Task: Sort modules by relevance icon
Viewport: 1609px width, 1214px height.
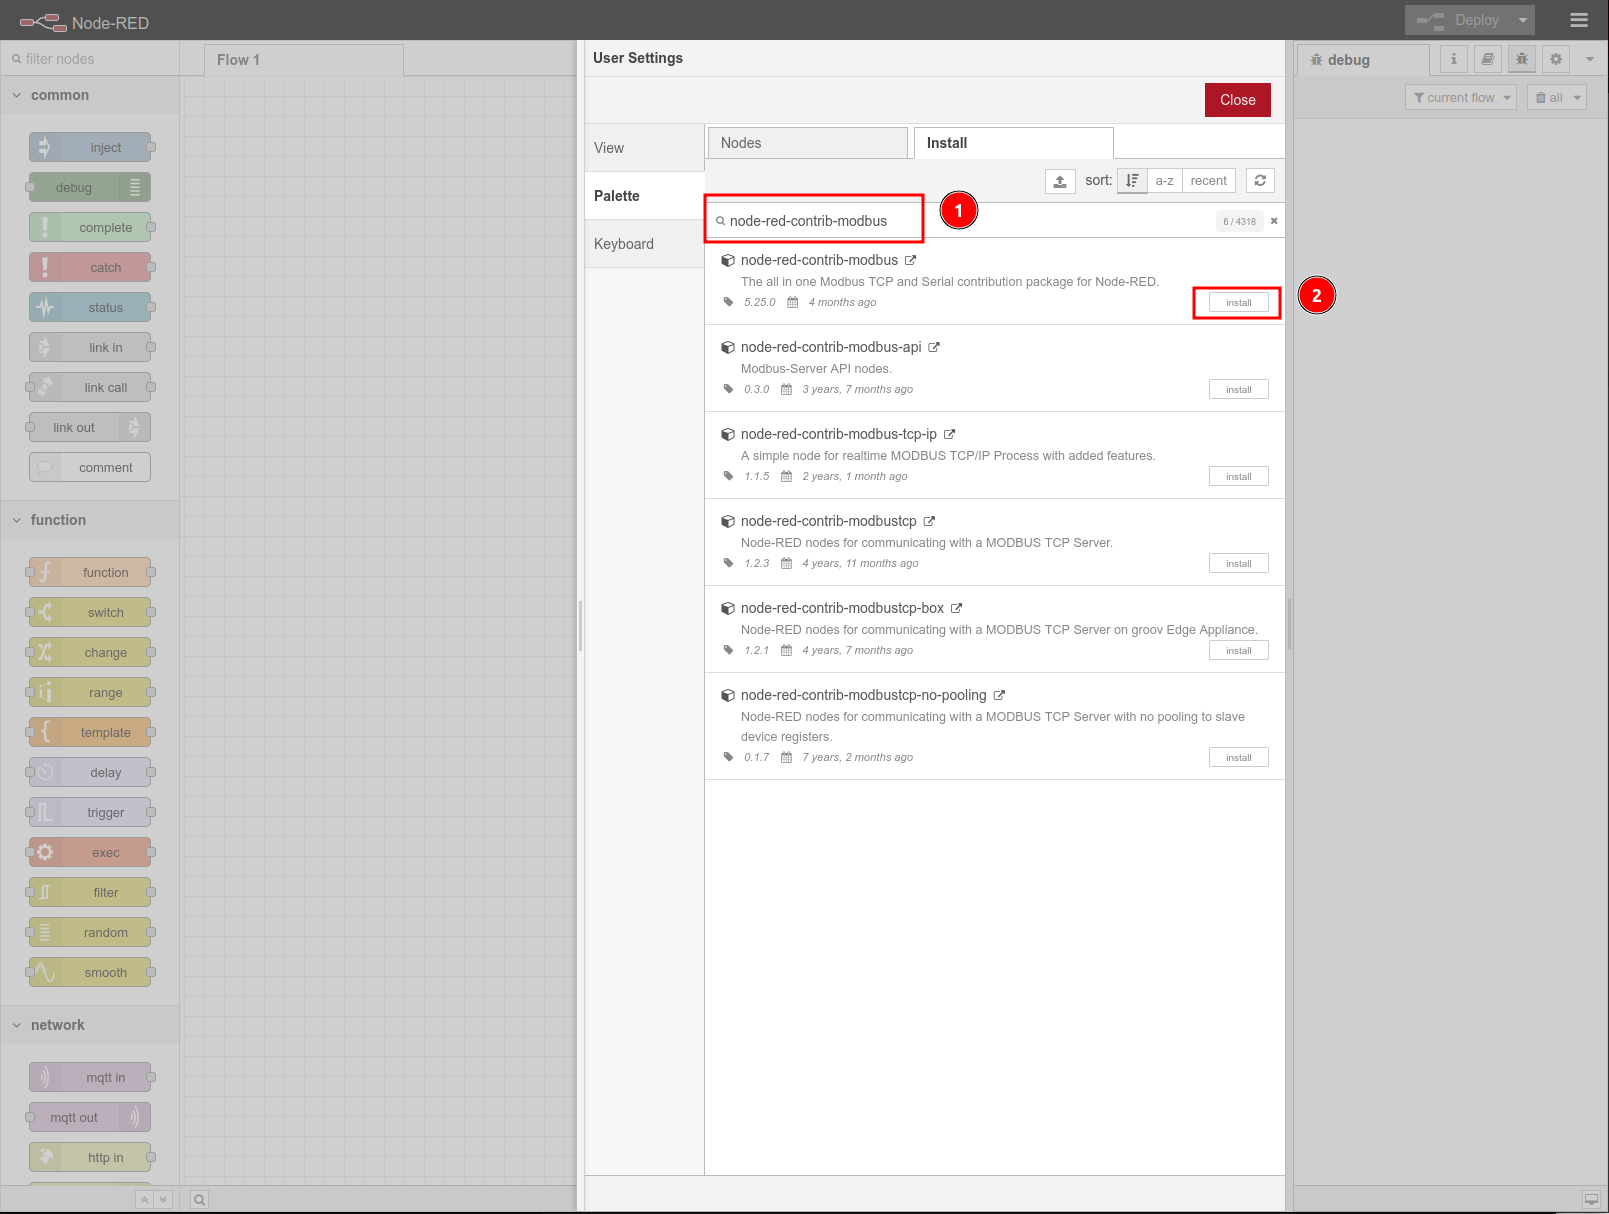Action: coord(1132,181)
